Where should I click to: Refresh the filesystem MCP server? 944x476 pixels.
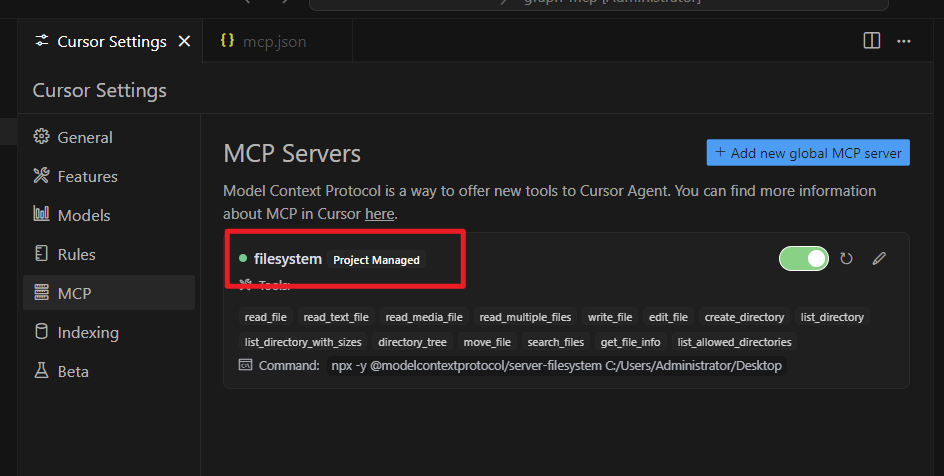846,259
